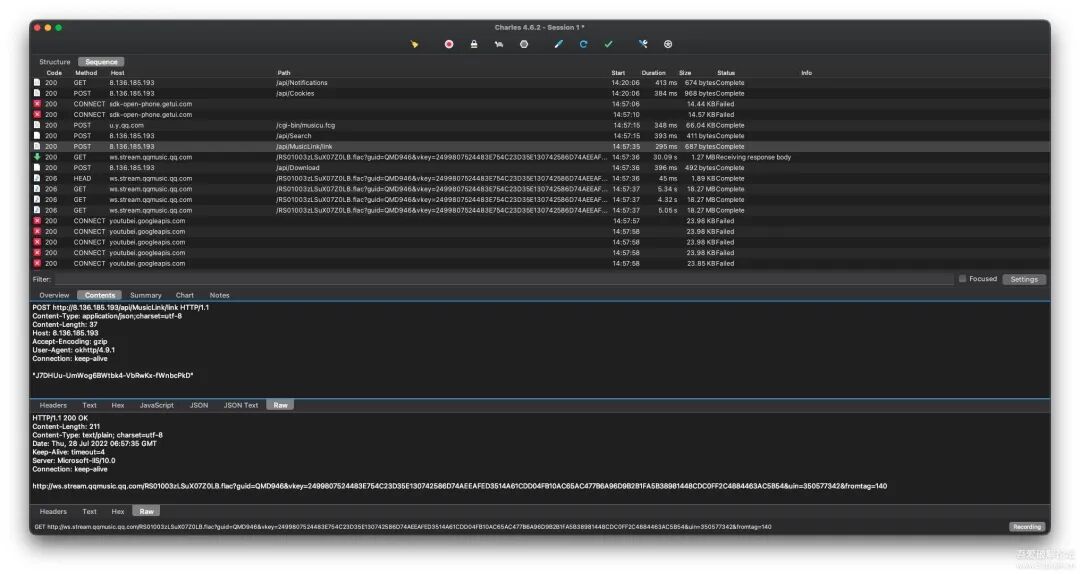Screen dimensions: 1080x574
Task: Switch to Structure view
Action: [54, 62]
